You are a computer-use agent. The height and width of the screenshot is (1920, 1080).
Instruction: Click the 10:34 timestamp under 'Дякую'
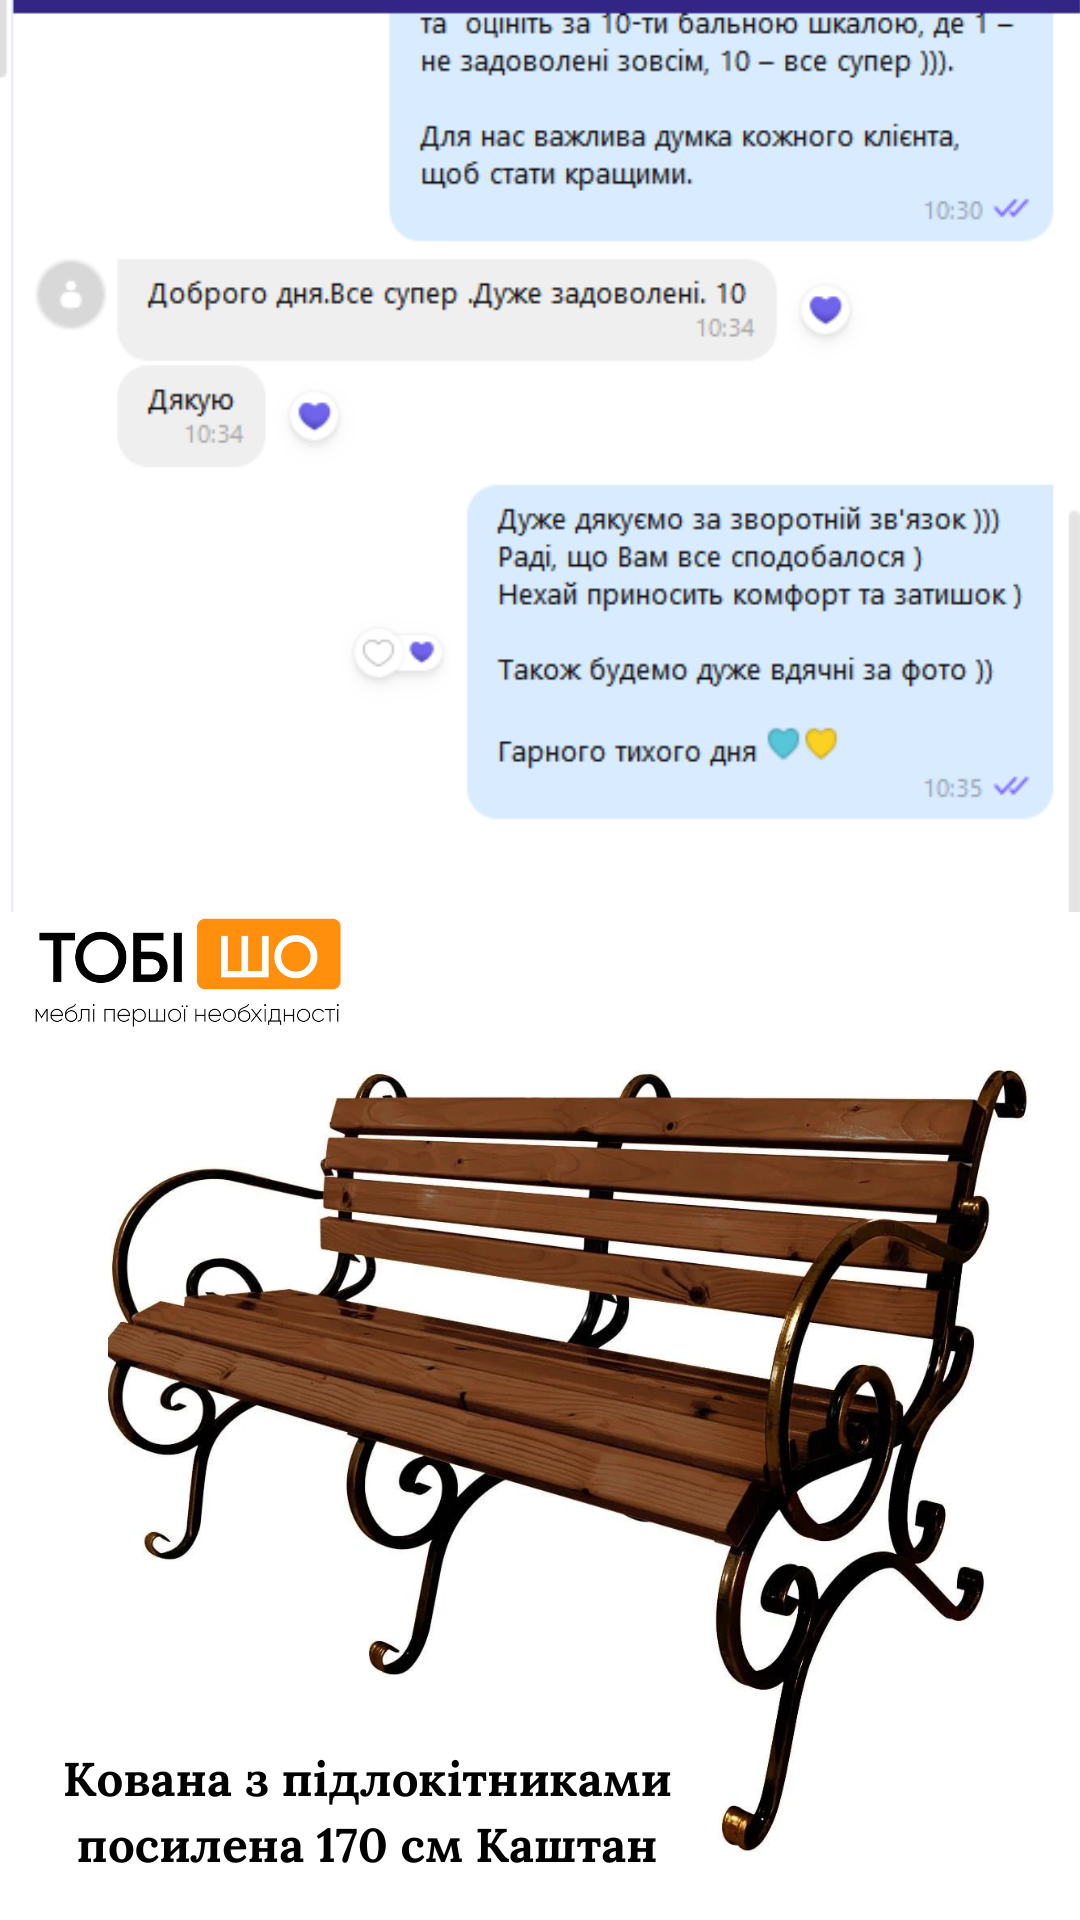214,434
